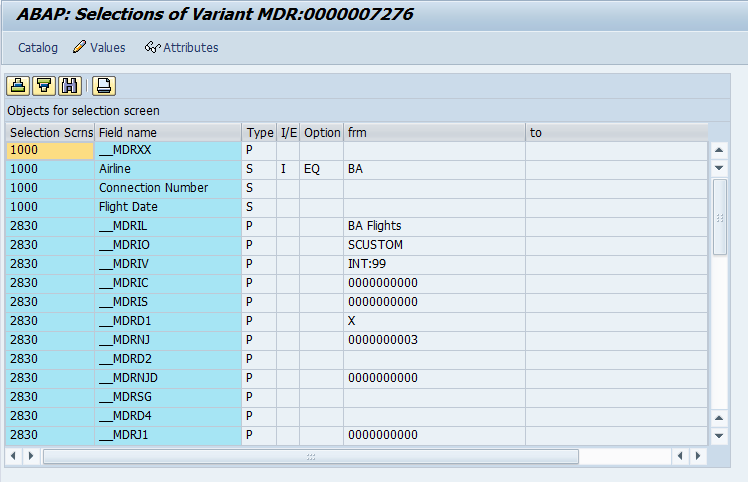Select the frm column header

tap(435, 133)
